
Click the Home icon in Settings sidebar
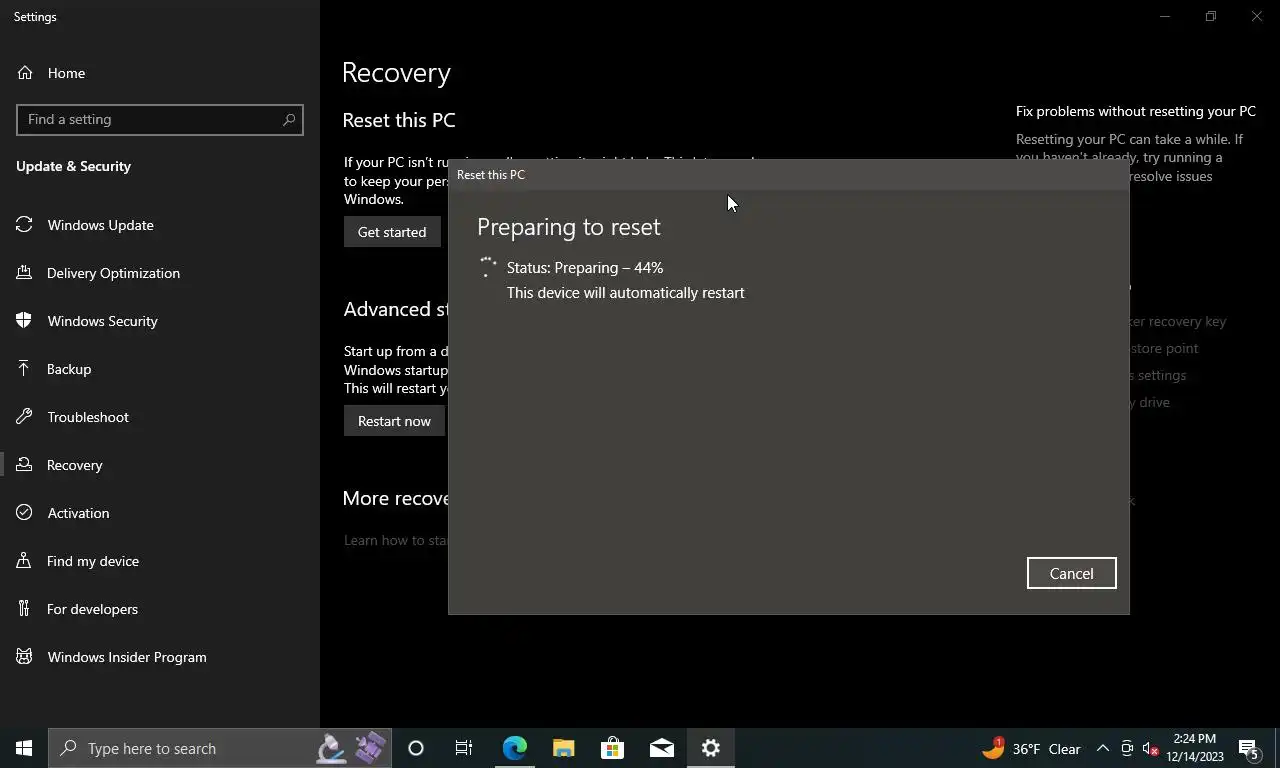(x=25, y=73)
